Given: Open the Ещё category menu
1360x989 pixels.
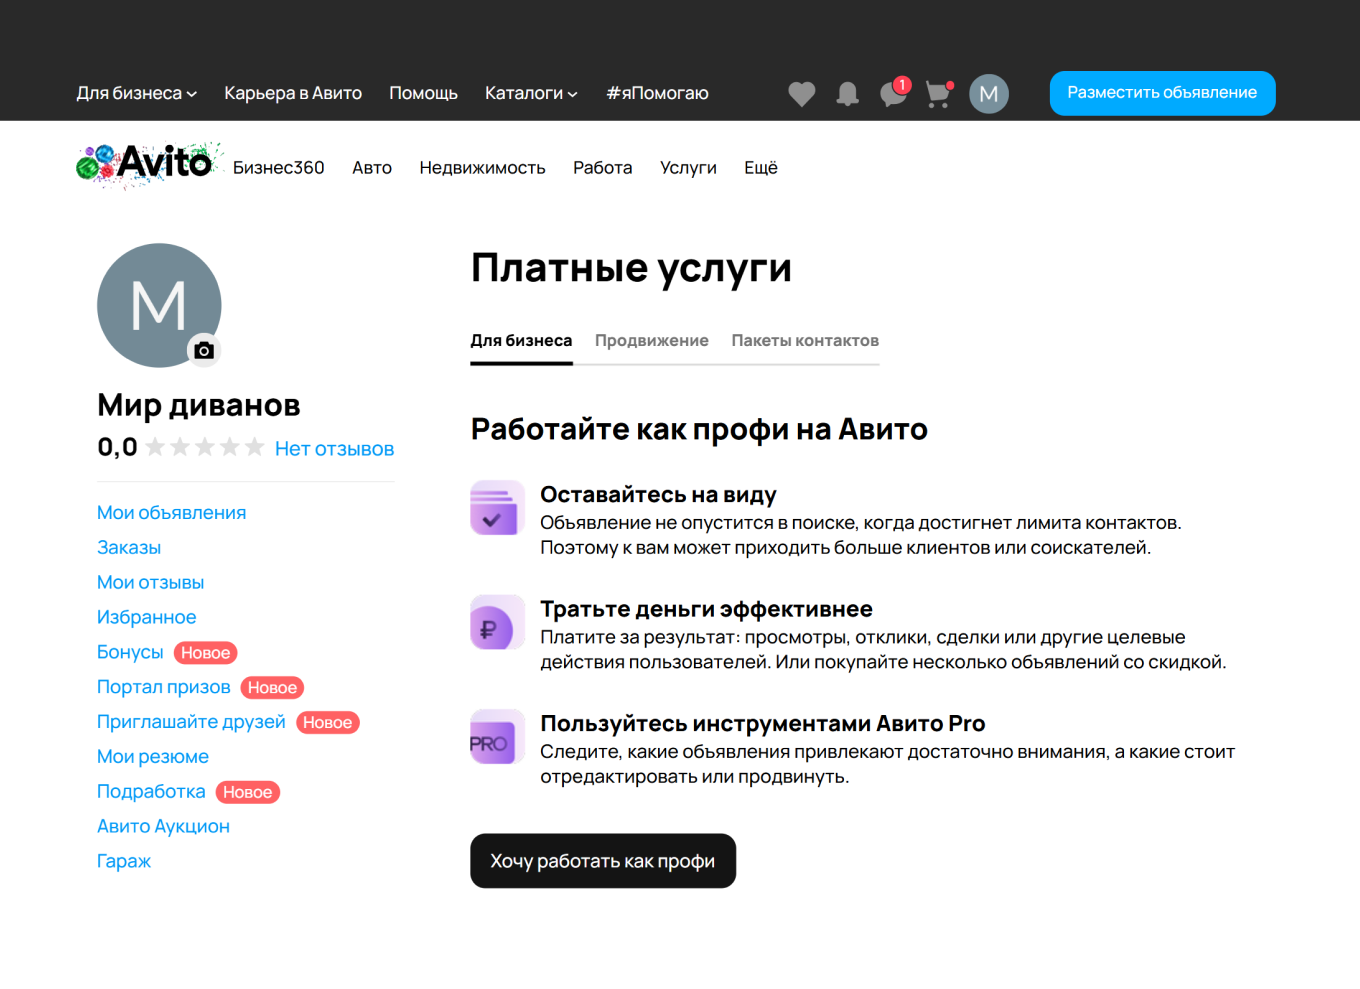Looking at the screenshot, I should 760,167.
